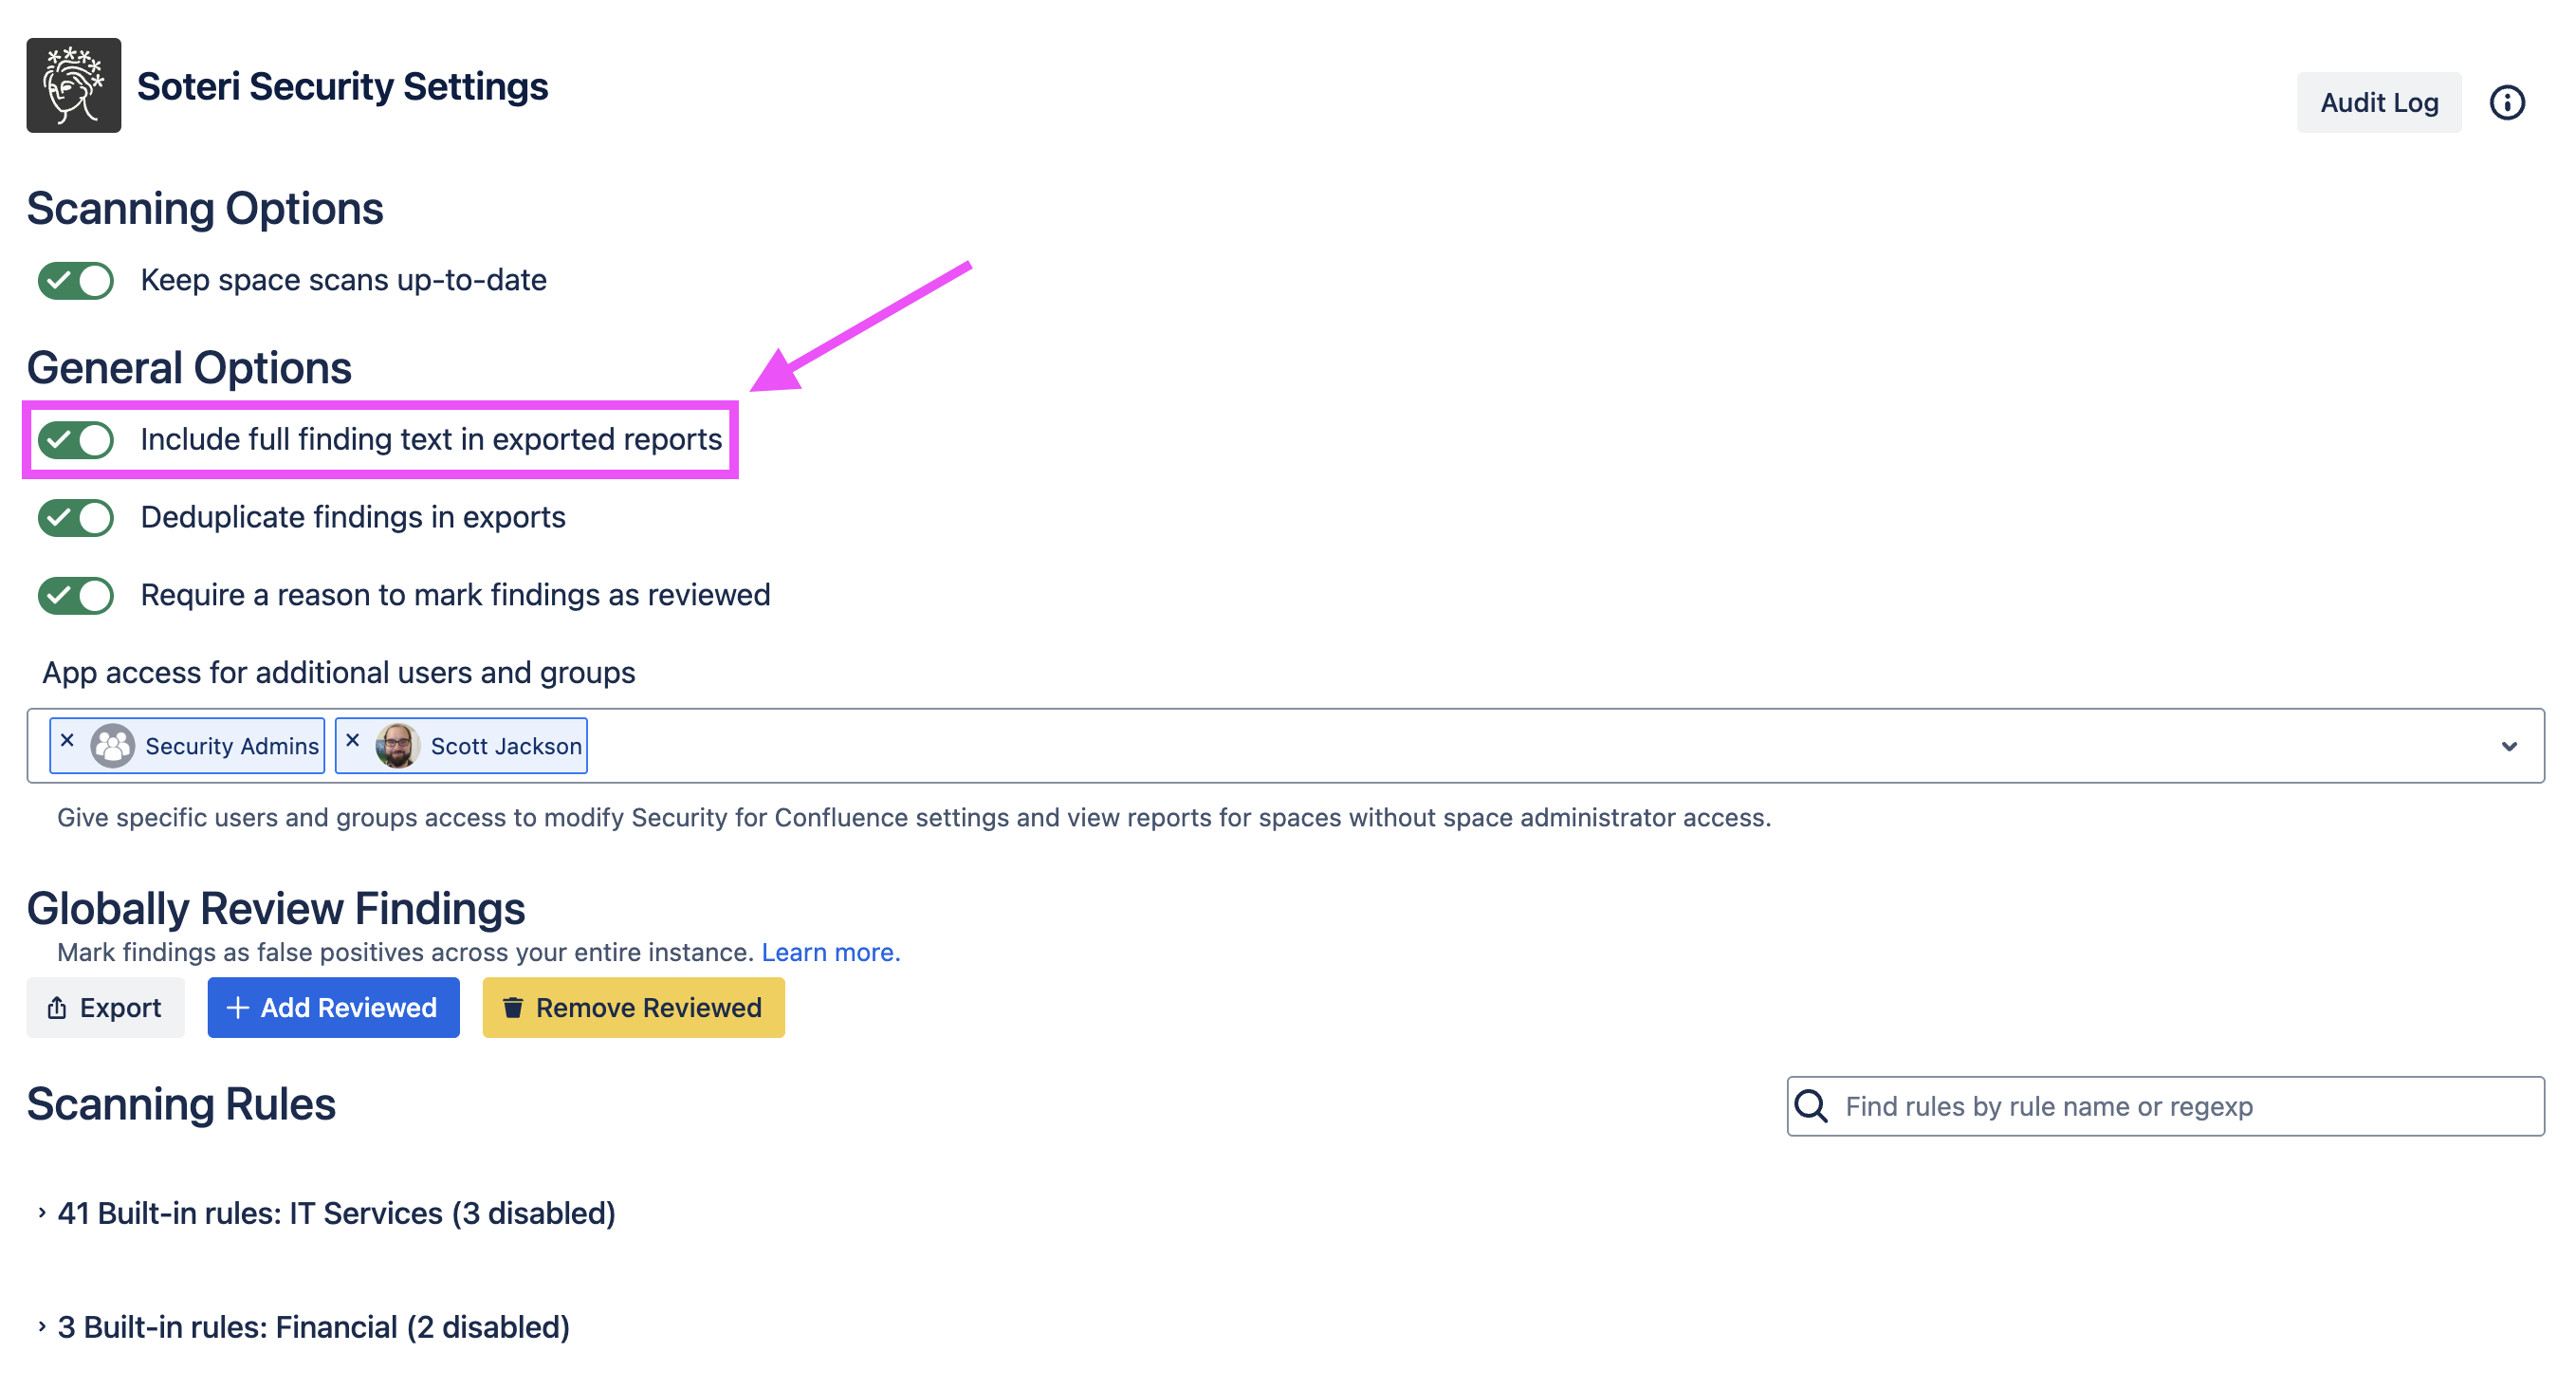Open the info icon next to Audit Log
This screenshot has height=1389, width=2576.
click(x=2506, y=102)
